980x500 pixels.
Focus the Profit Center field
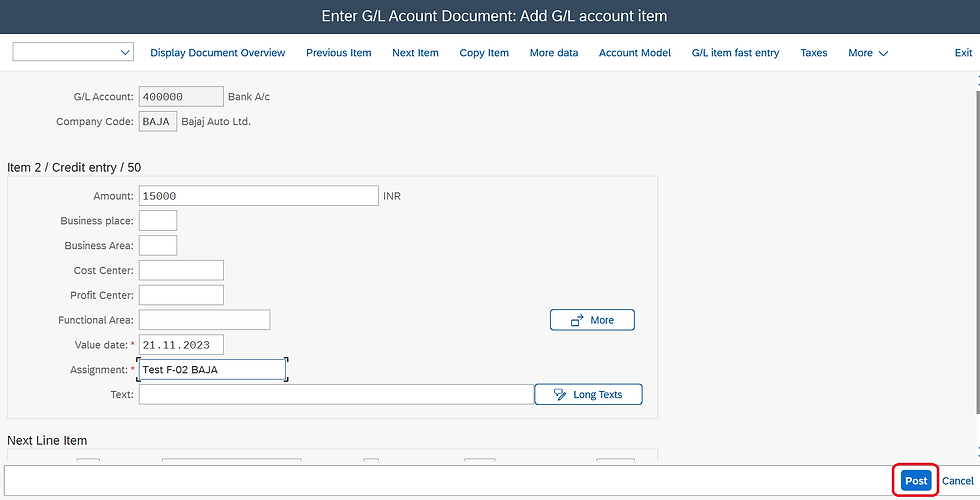[x=181, y=295]
